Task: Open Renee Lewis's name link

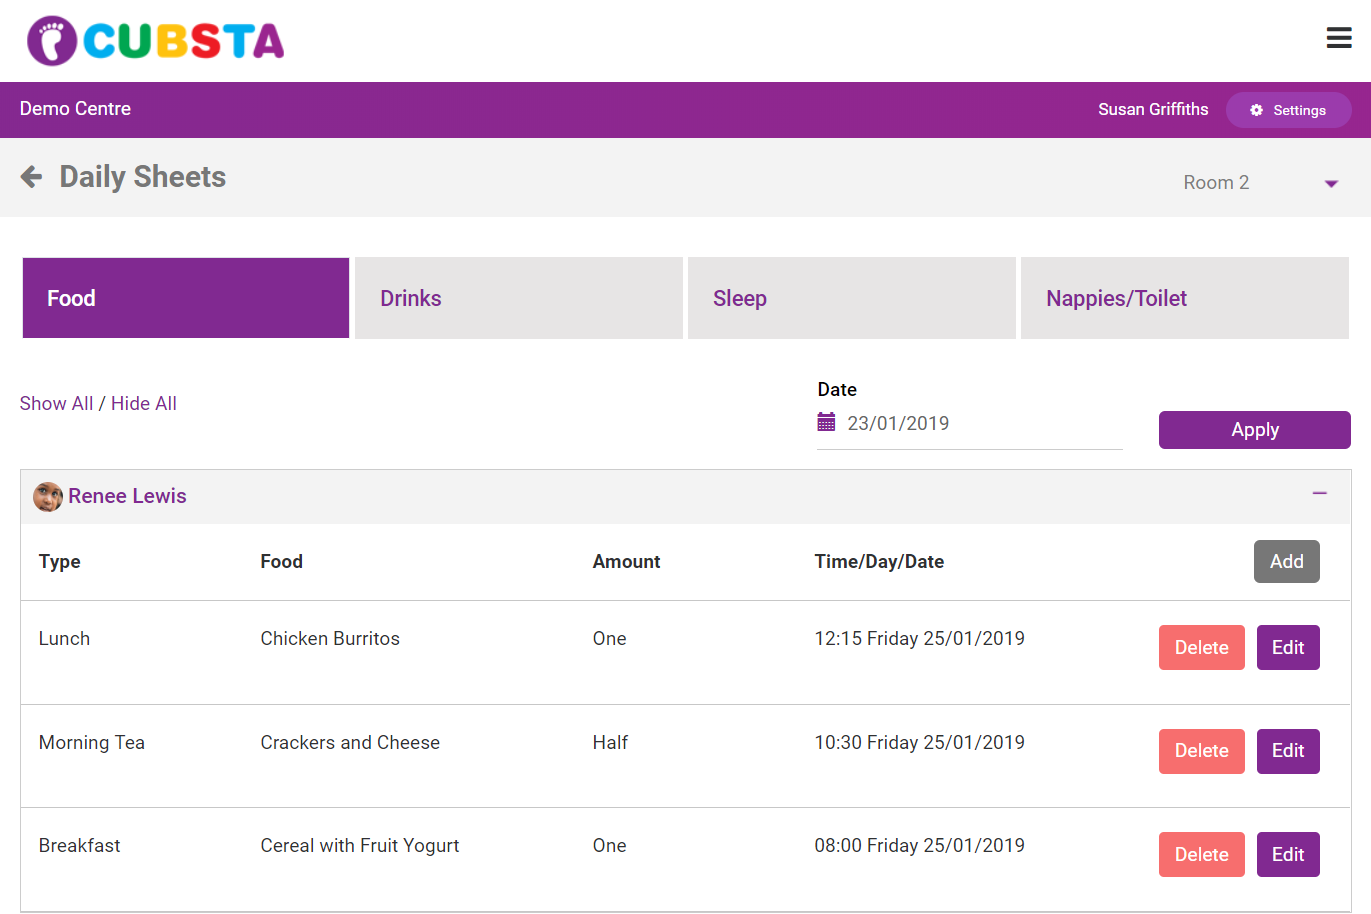Action: 127,496
